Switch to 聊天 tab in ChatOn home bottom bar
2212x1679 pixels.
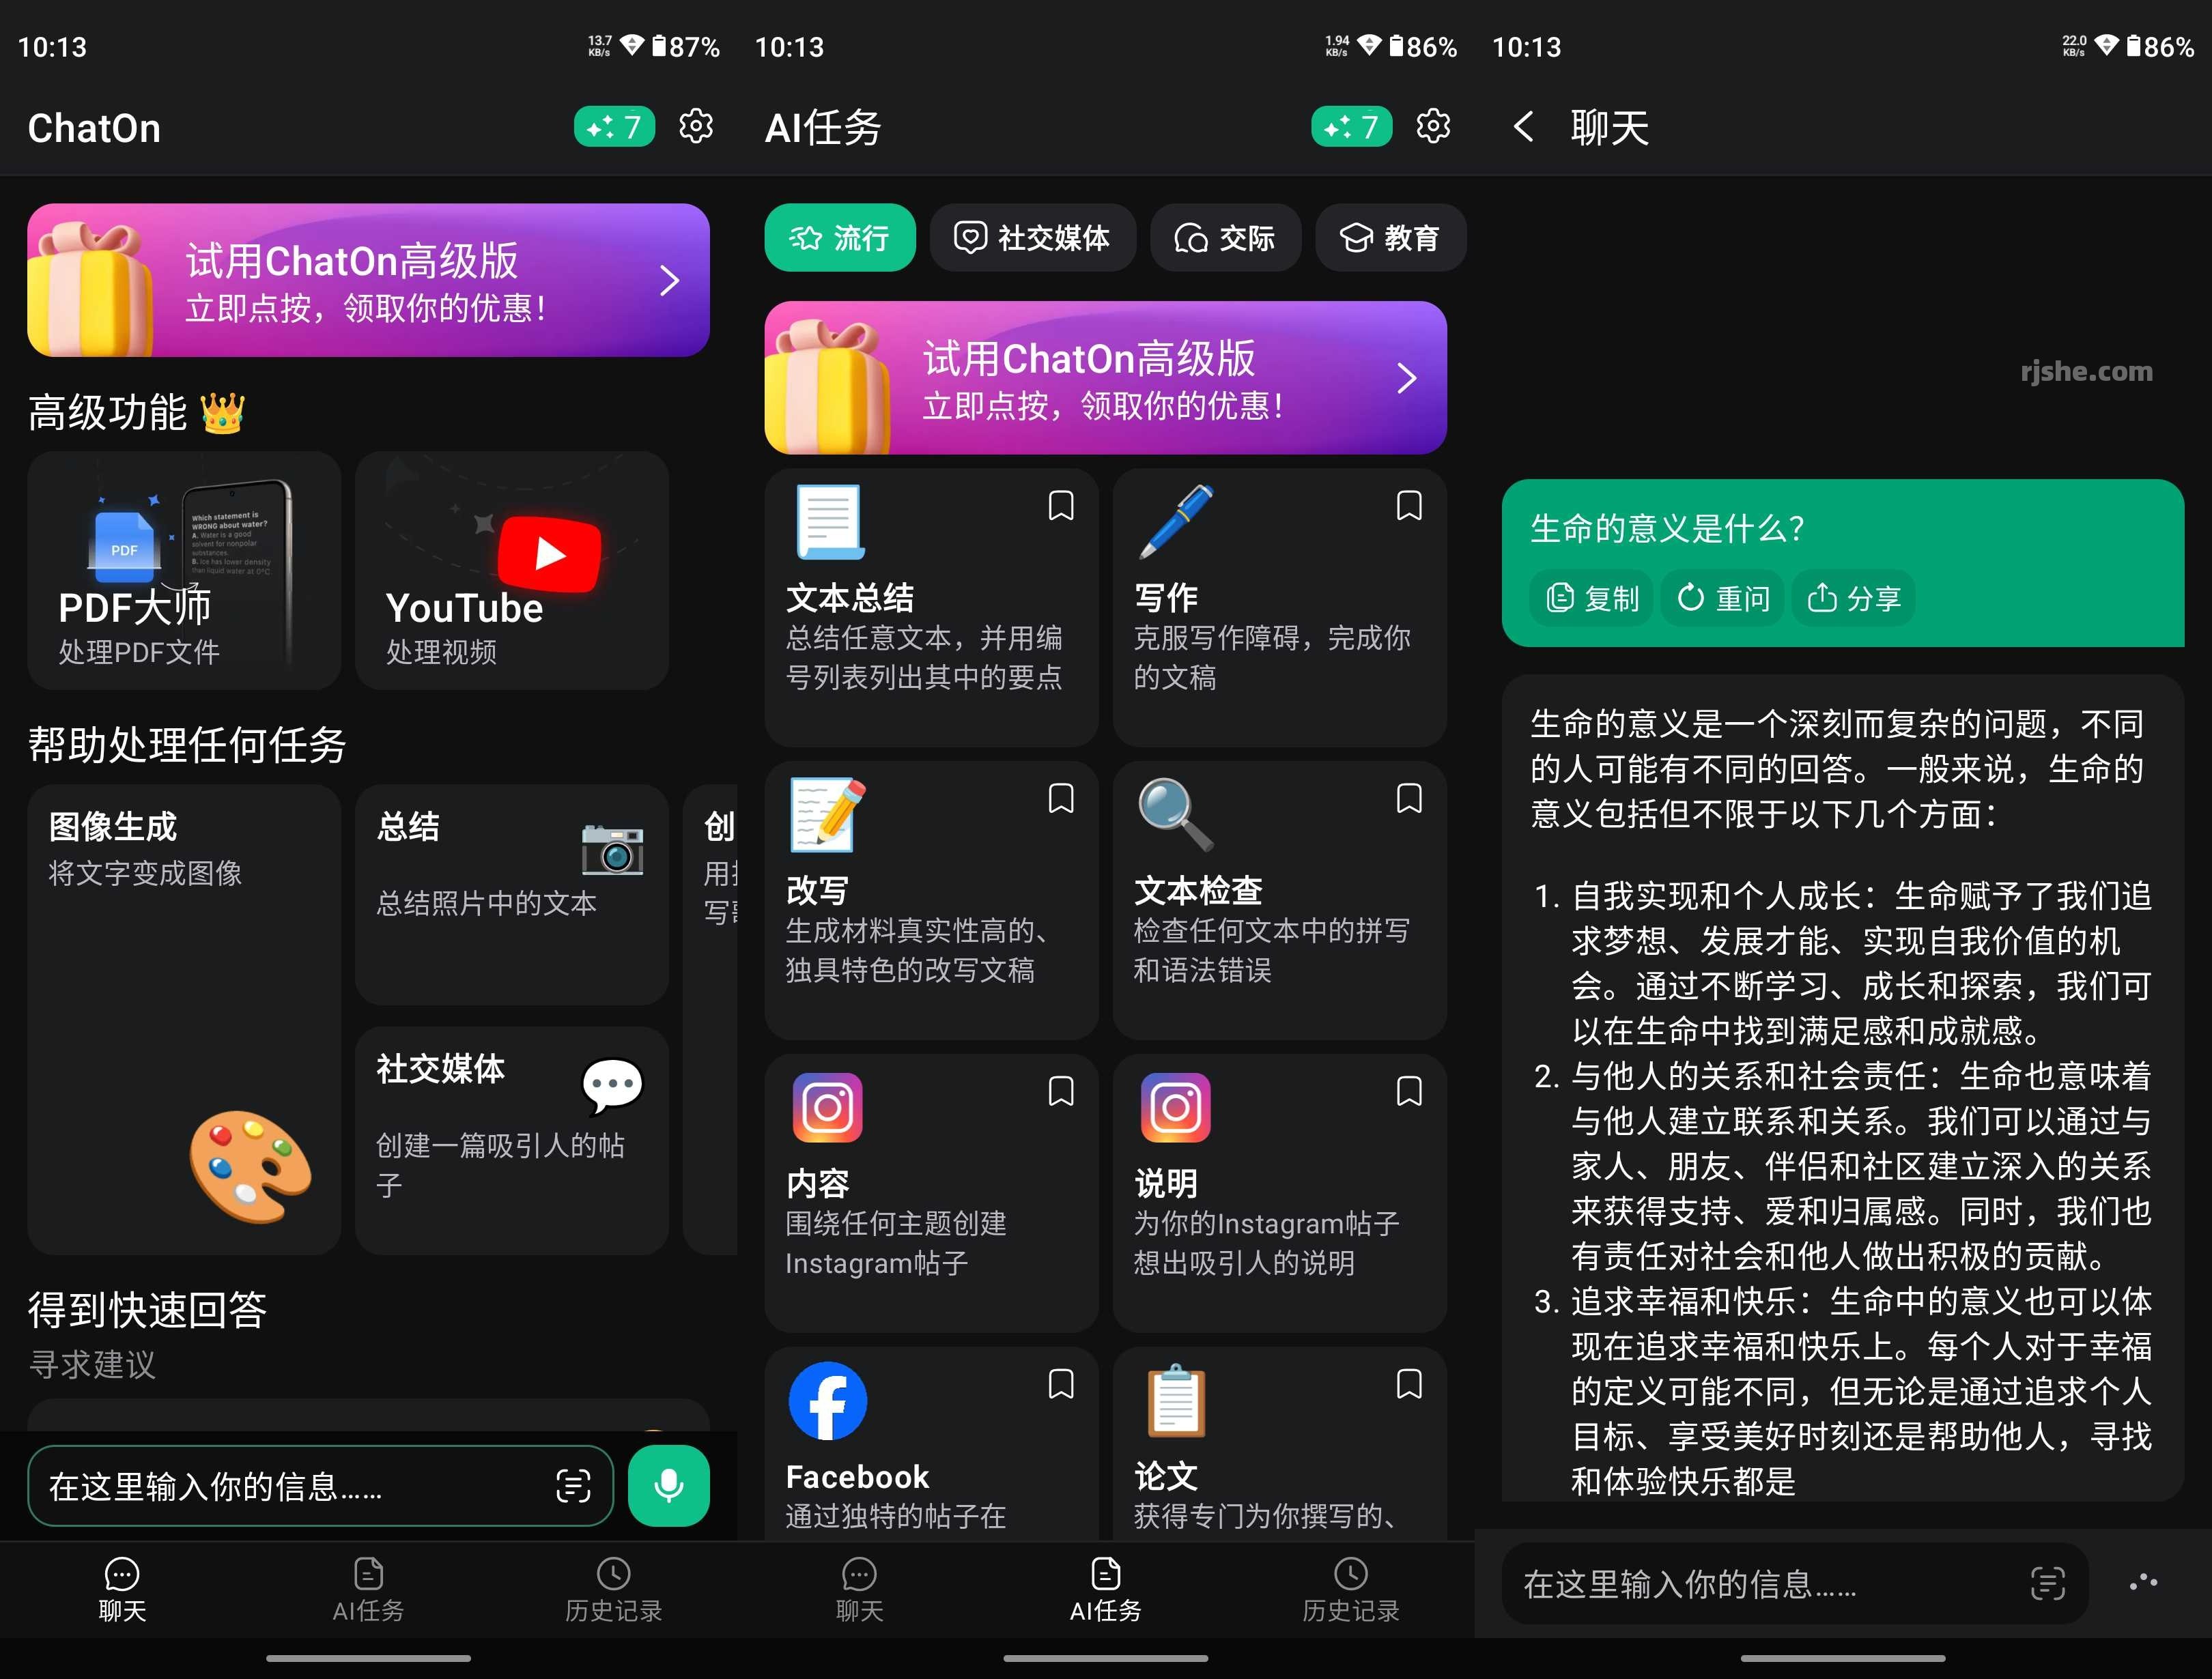pyautogui.click(x=122, y=1589)
